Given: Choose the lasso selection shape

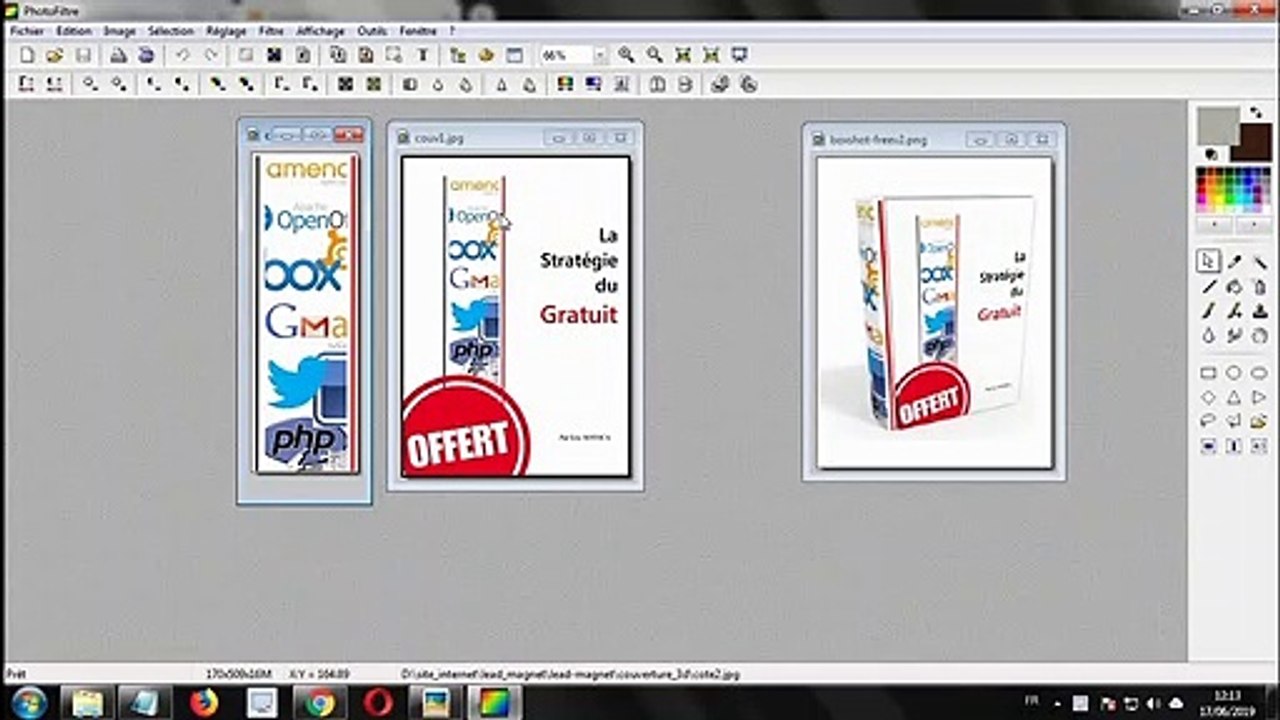Looking at the screenshot, I should tap(1208, 421).
